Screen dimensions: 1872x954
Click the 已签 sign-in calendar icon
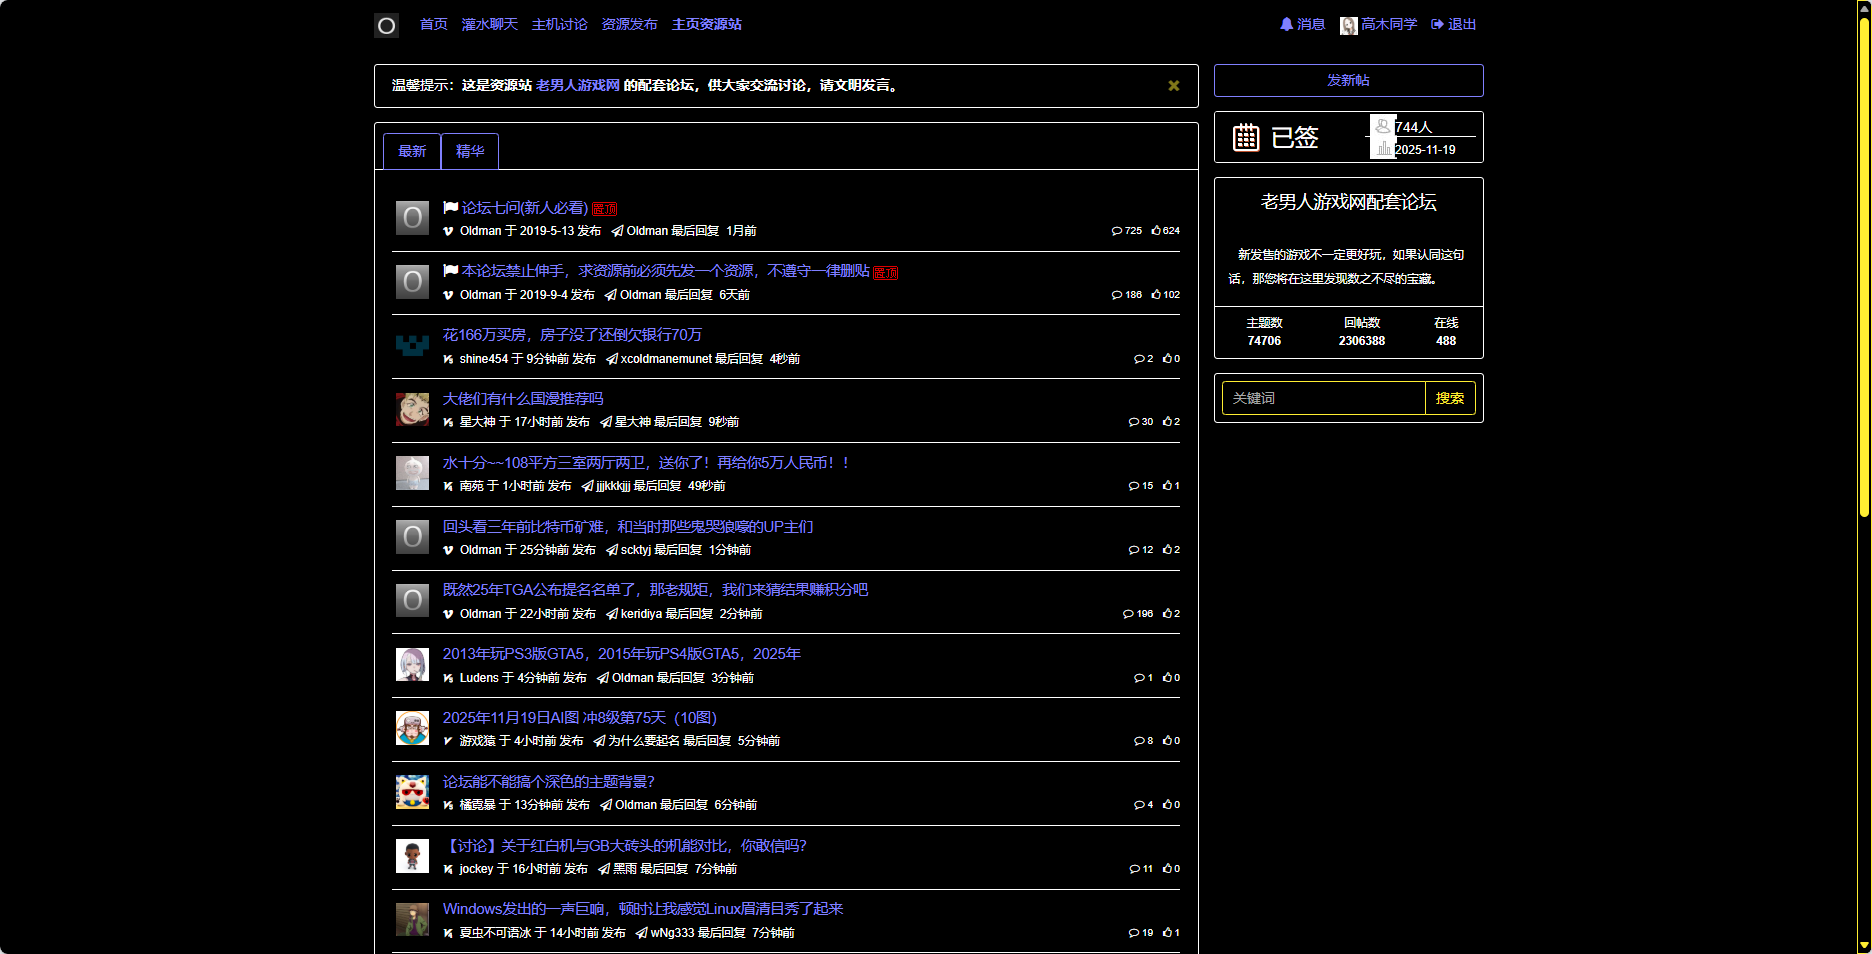[1245, 136]
